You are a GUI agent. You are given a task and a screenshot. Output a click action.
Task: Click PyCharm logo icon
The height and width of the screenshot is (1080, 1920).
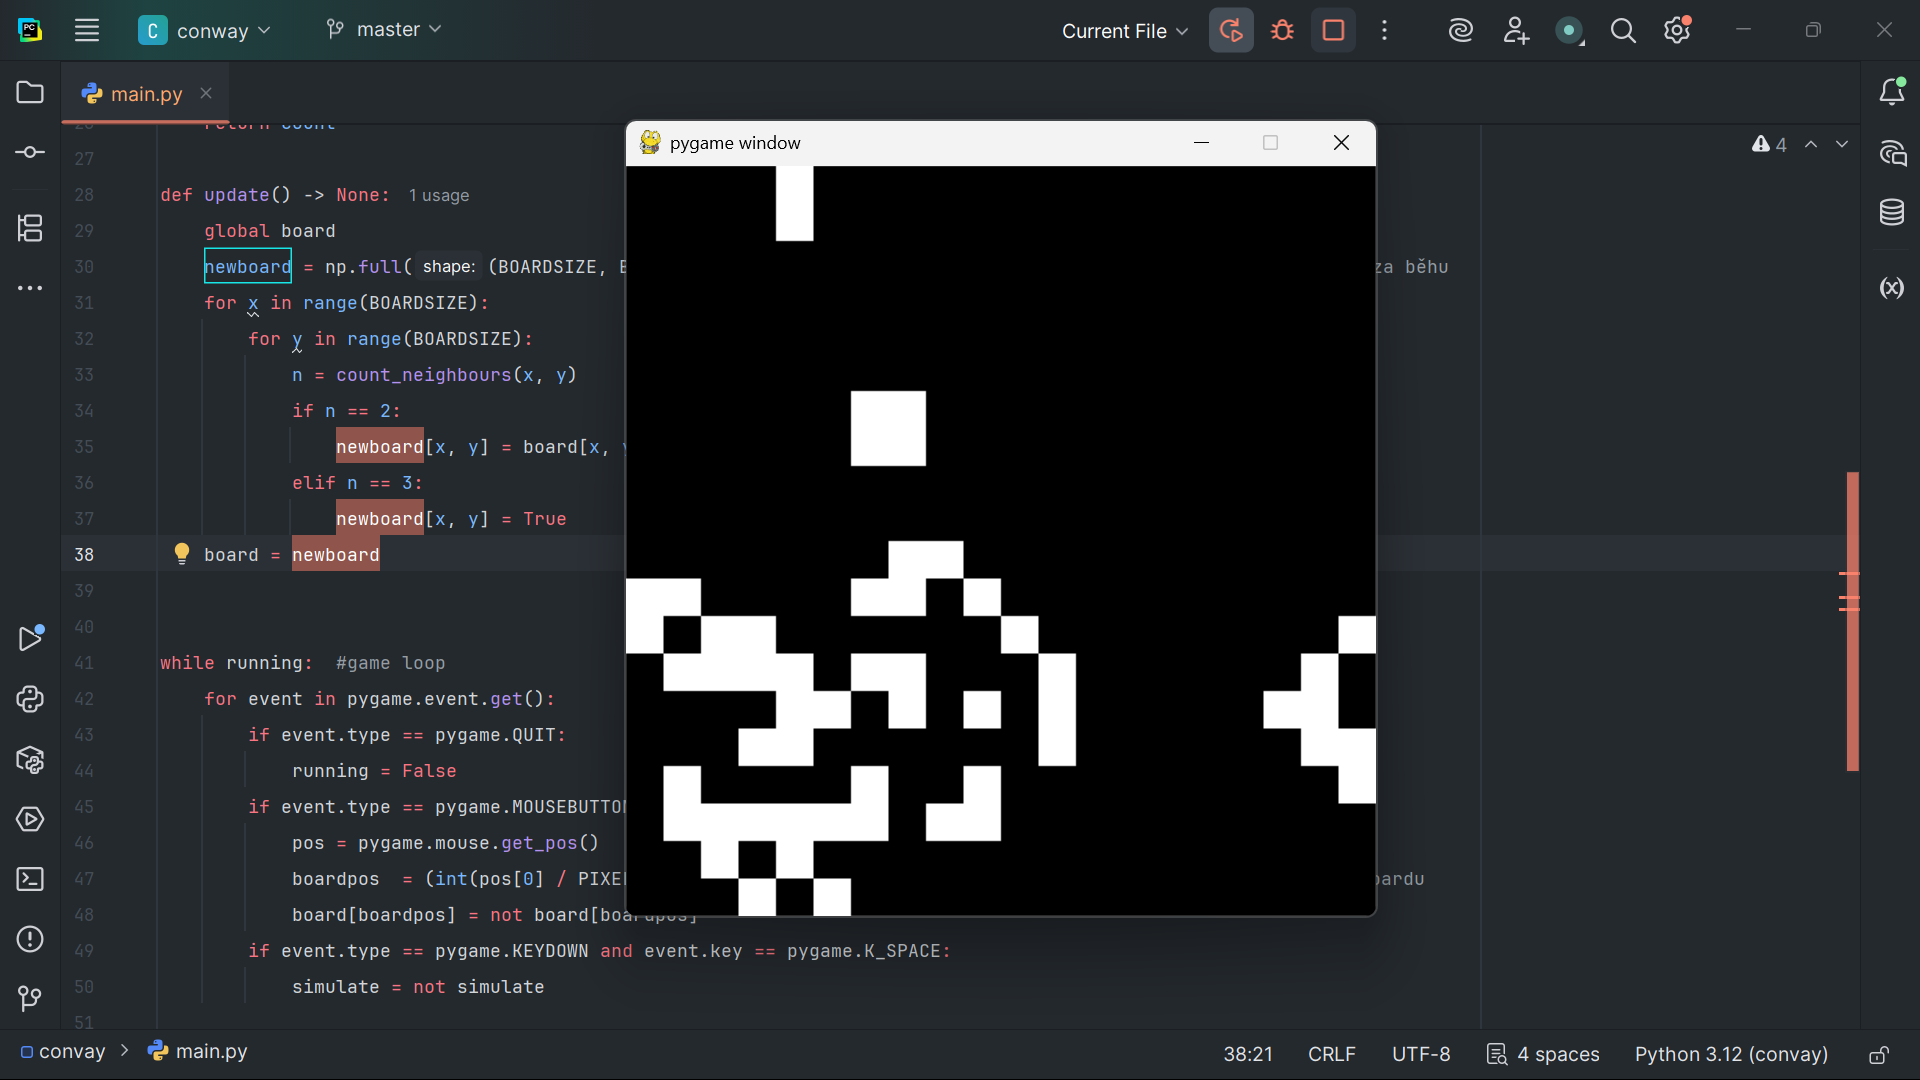[30, 30]
